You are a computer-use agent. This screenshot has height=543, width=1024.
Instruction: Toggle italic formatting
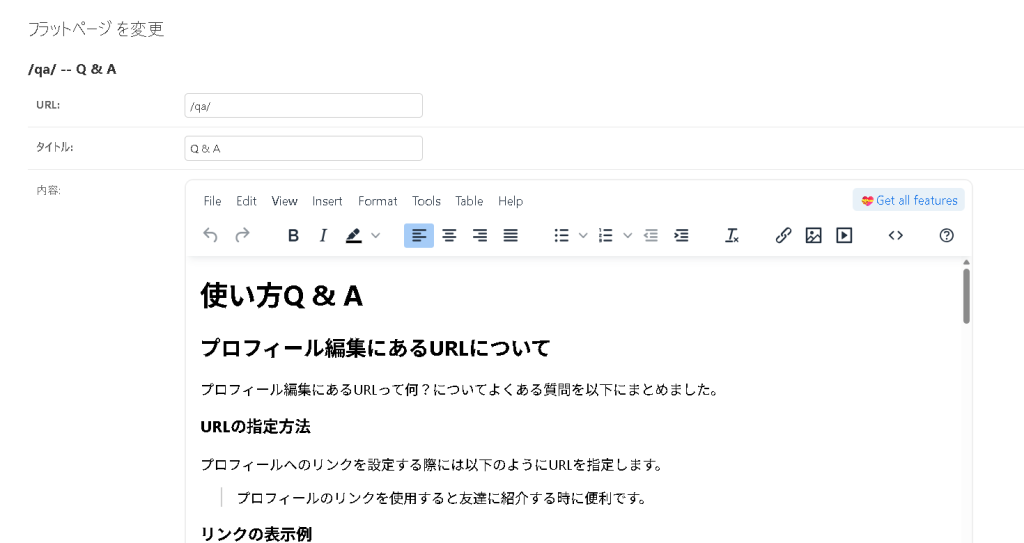coord(323,235)
